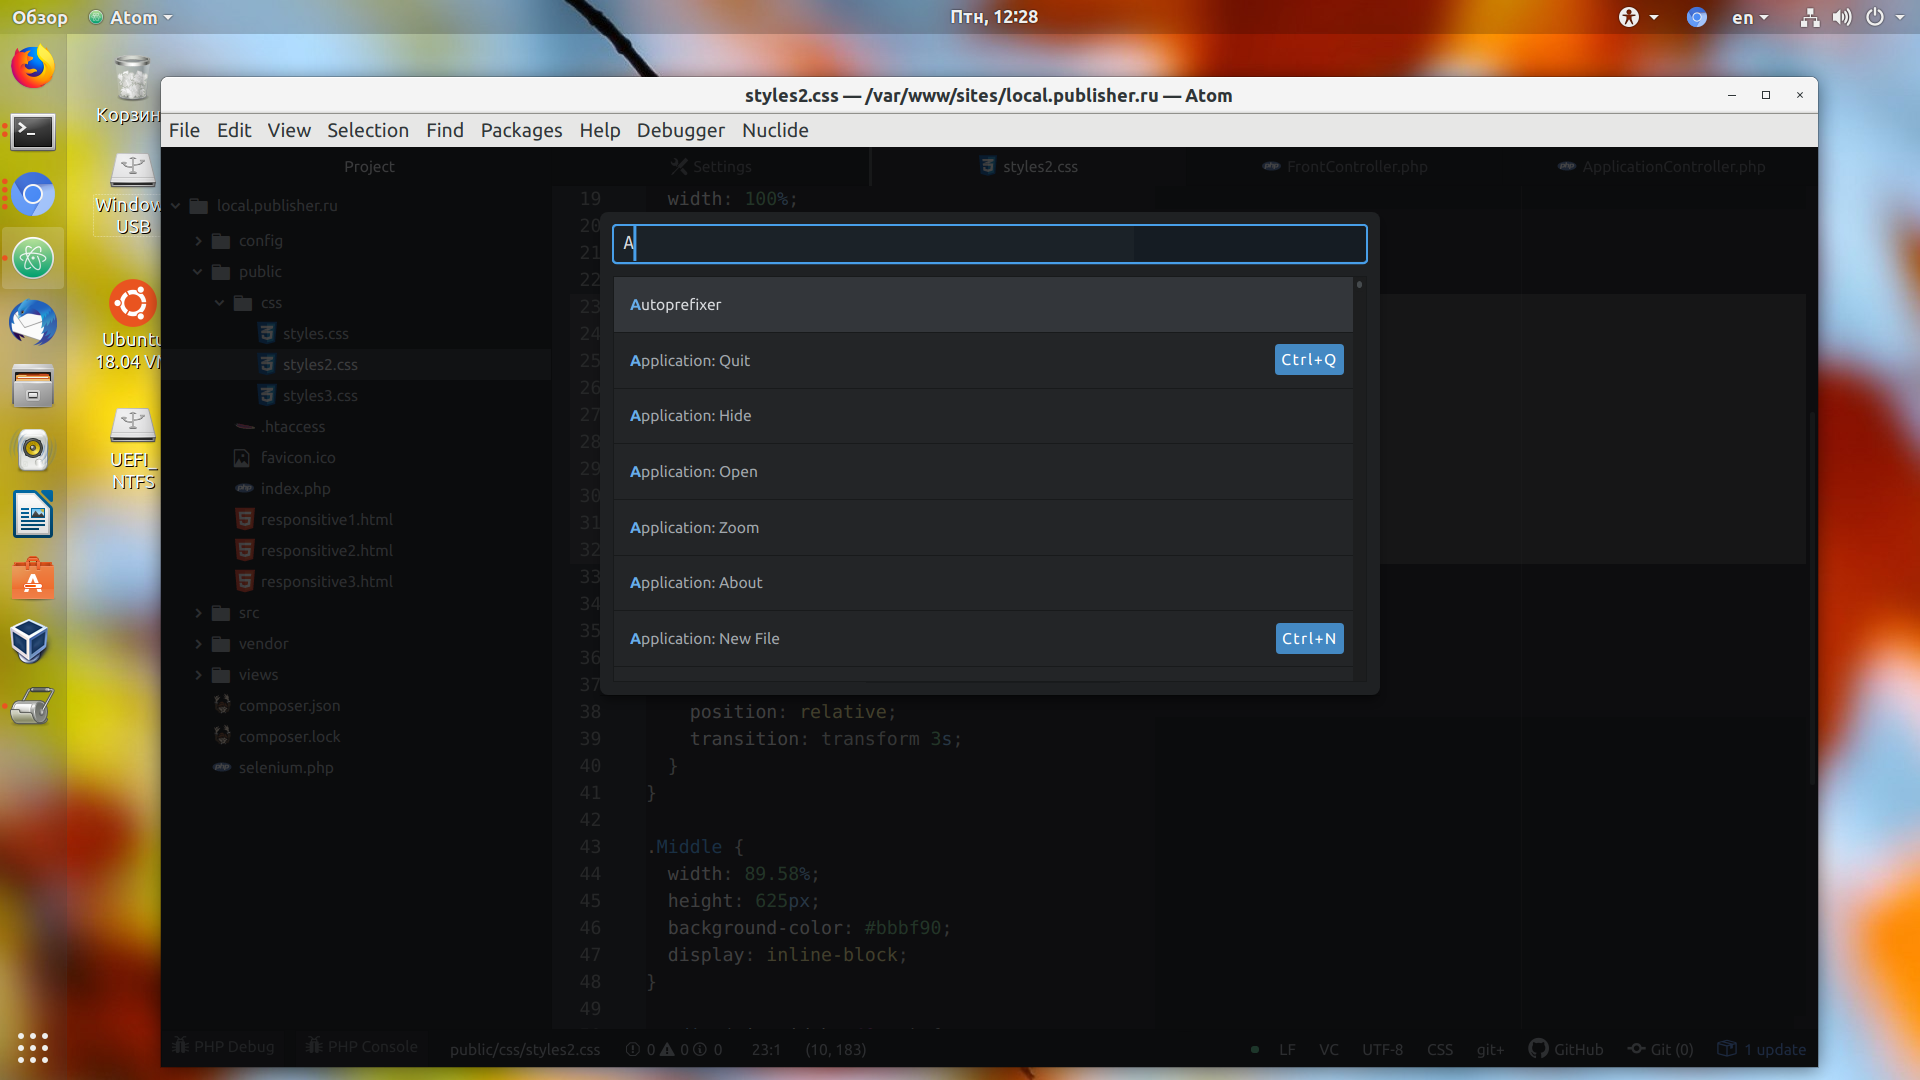This screenshot has width=1920, height=1080.
Task: Open Git (0) status bar panel
Action: click(x=1661, y=1049)
